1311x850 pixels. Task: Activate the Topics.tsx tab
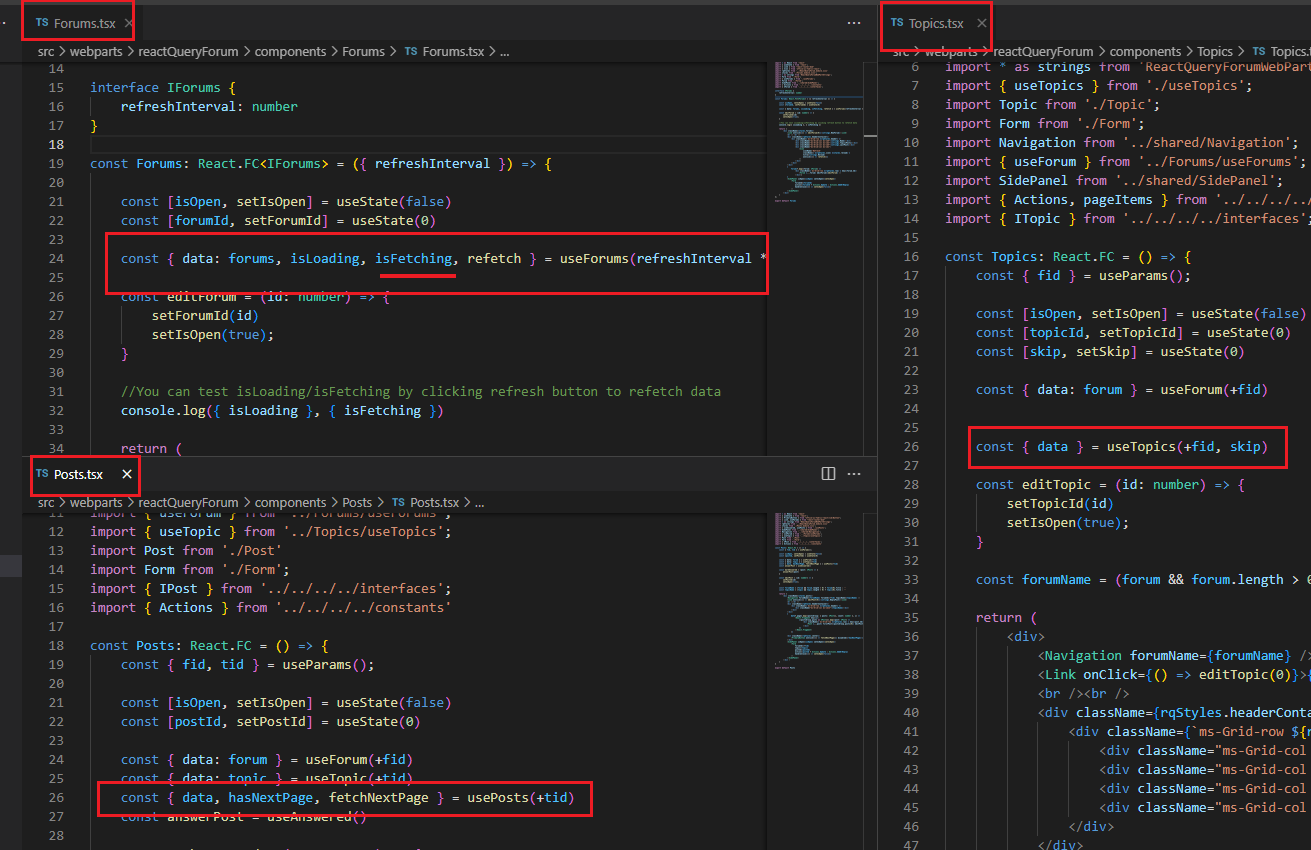pyautogui.click(x=936, y=23)
